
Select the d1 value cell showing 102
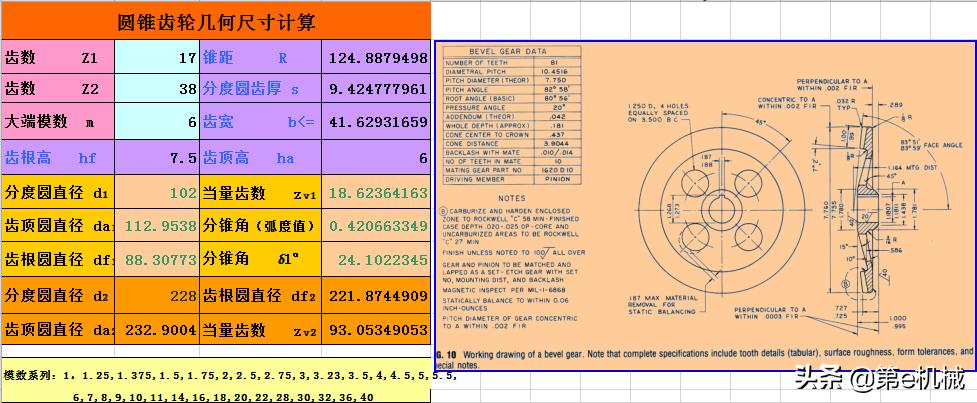point(157,192)
